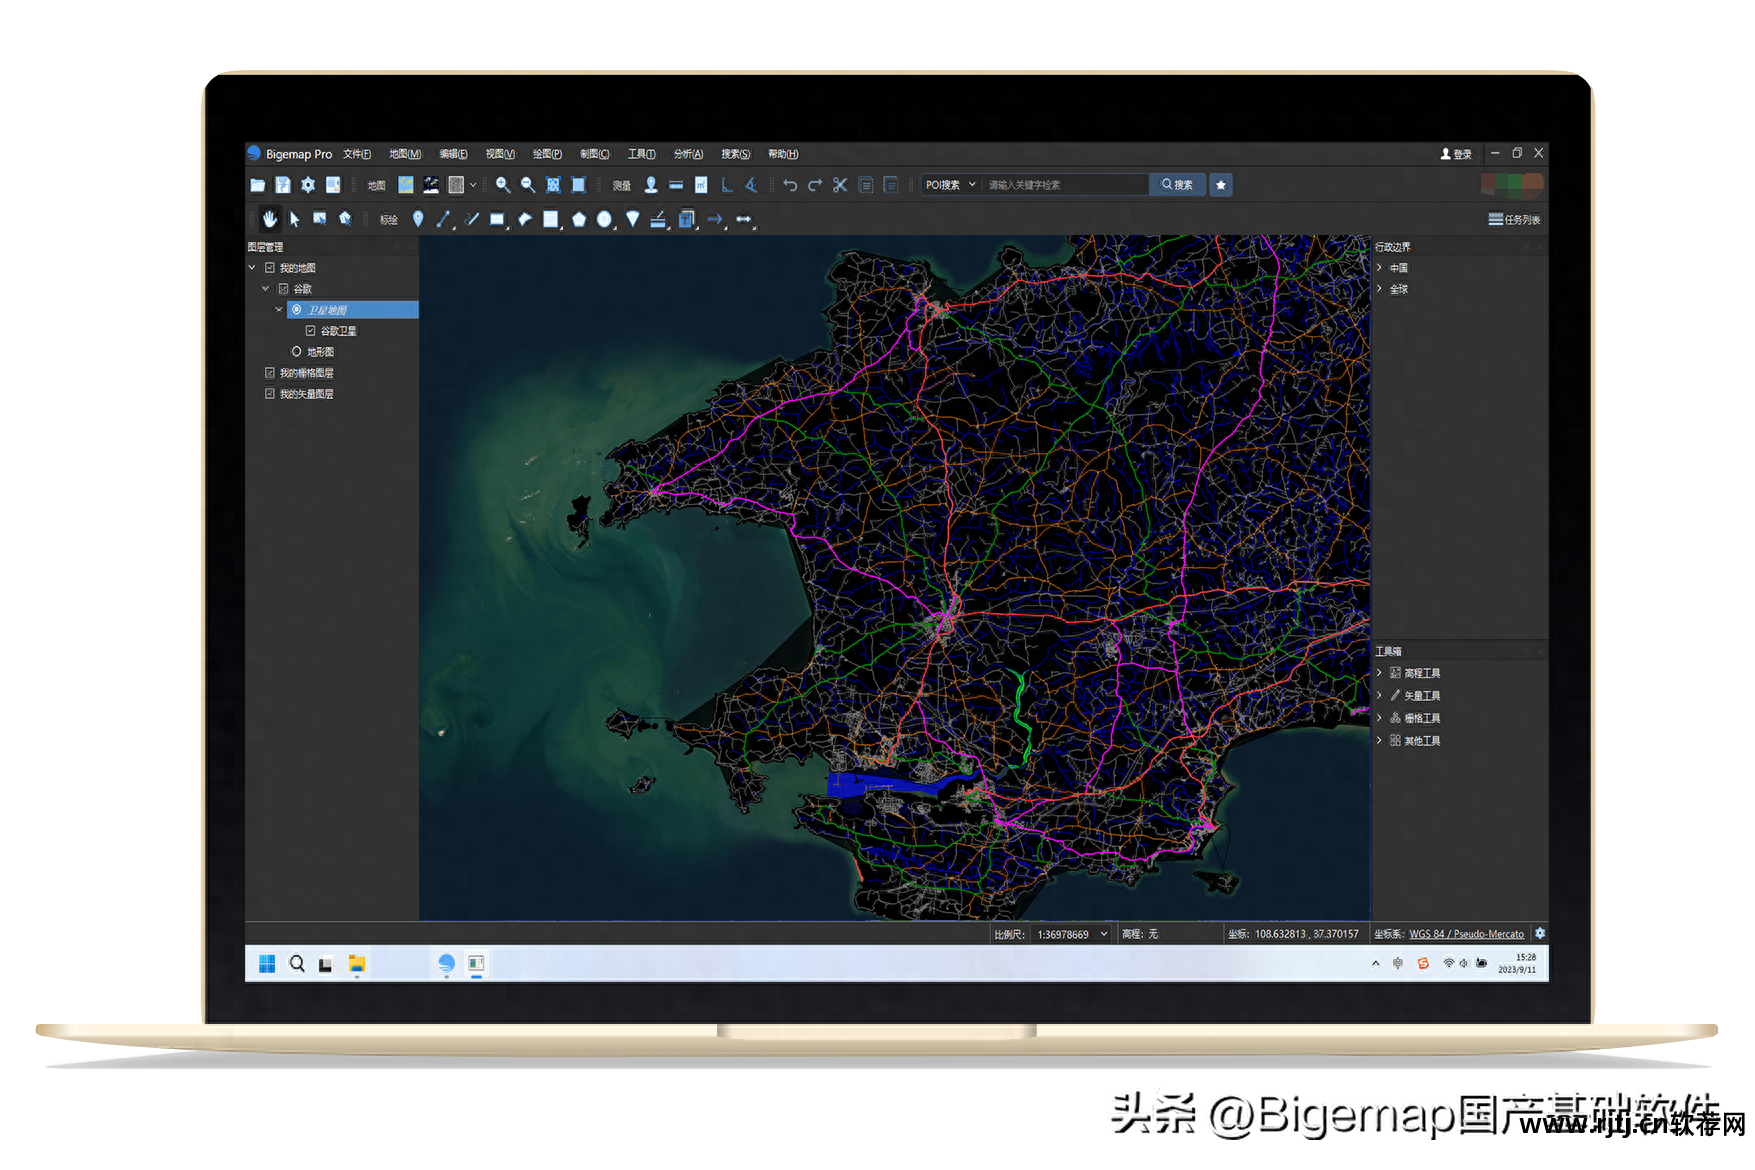
Task: Collapse the 卫星地图 tree node
Action: 280,310
